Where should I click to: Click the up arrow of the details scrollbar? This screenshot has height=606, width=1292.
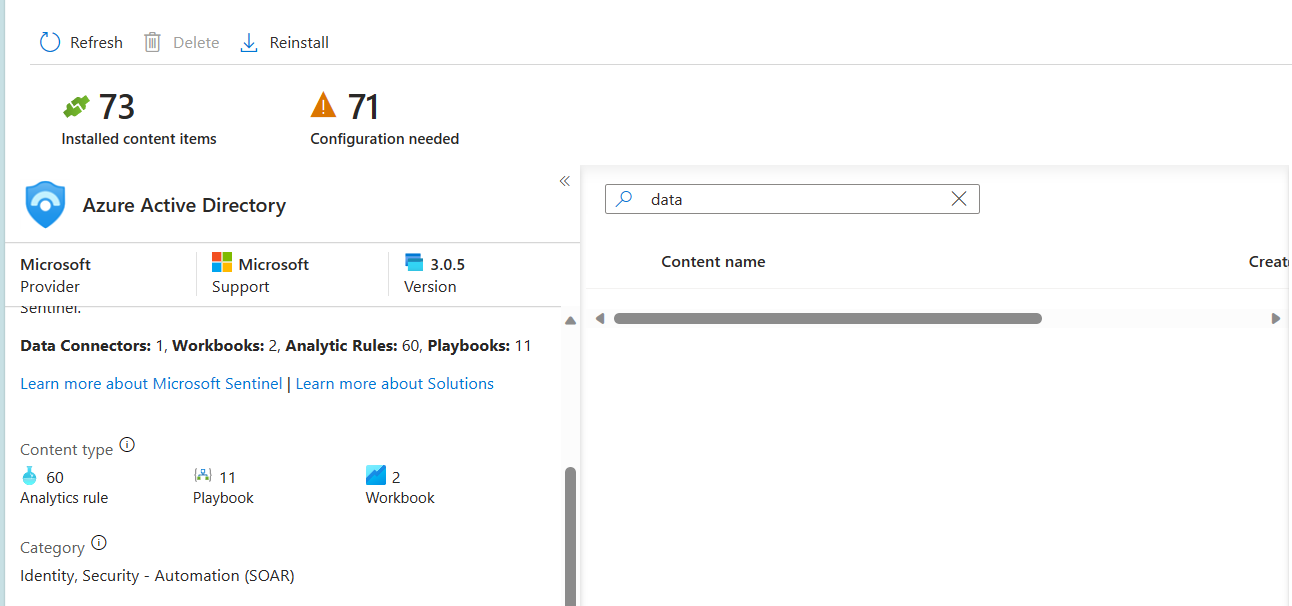571,321
